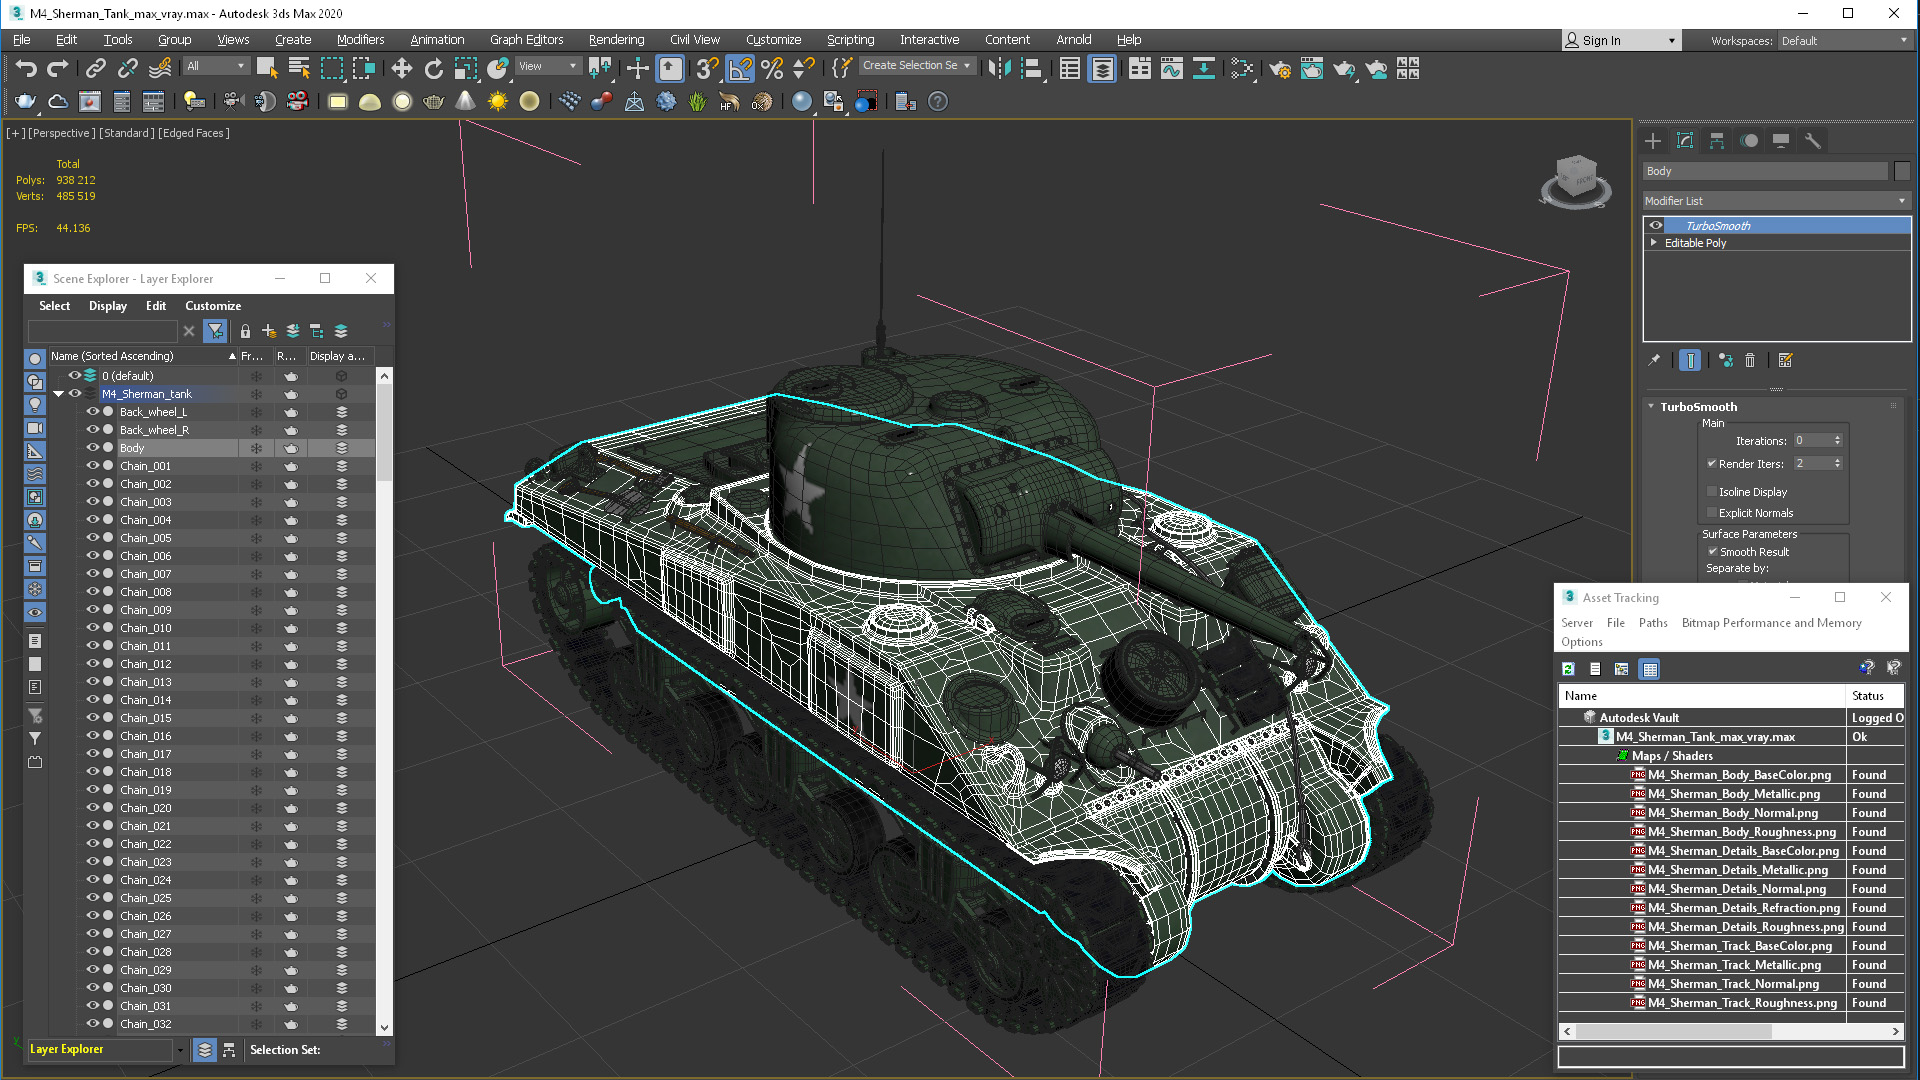Enable the Explicit Normals checkbox
Screen dimensions: 1920x1080
click(x=1712, y=513)
